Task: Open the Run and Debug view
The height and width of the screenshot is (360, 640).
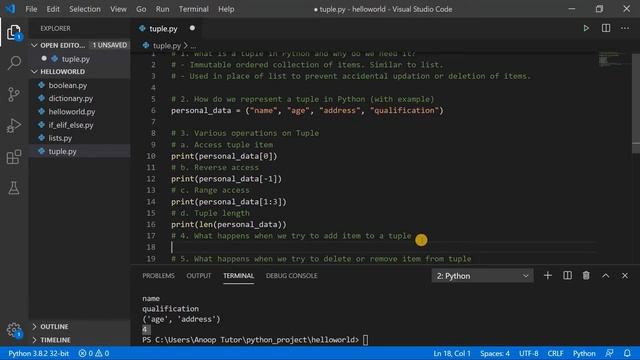Action: [14, 126]
